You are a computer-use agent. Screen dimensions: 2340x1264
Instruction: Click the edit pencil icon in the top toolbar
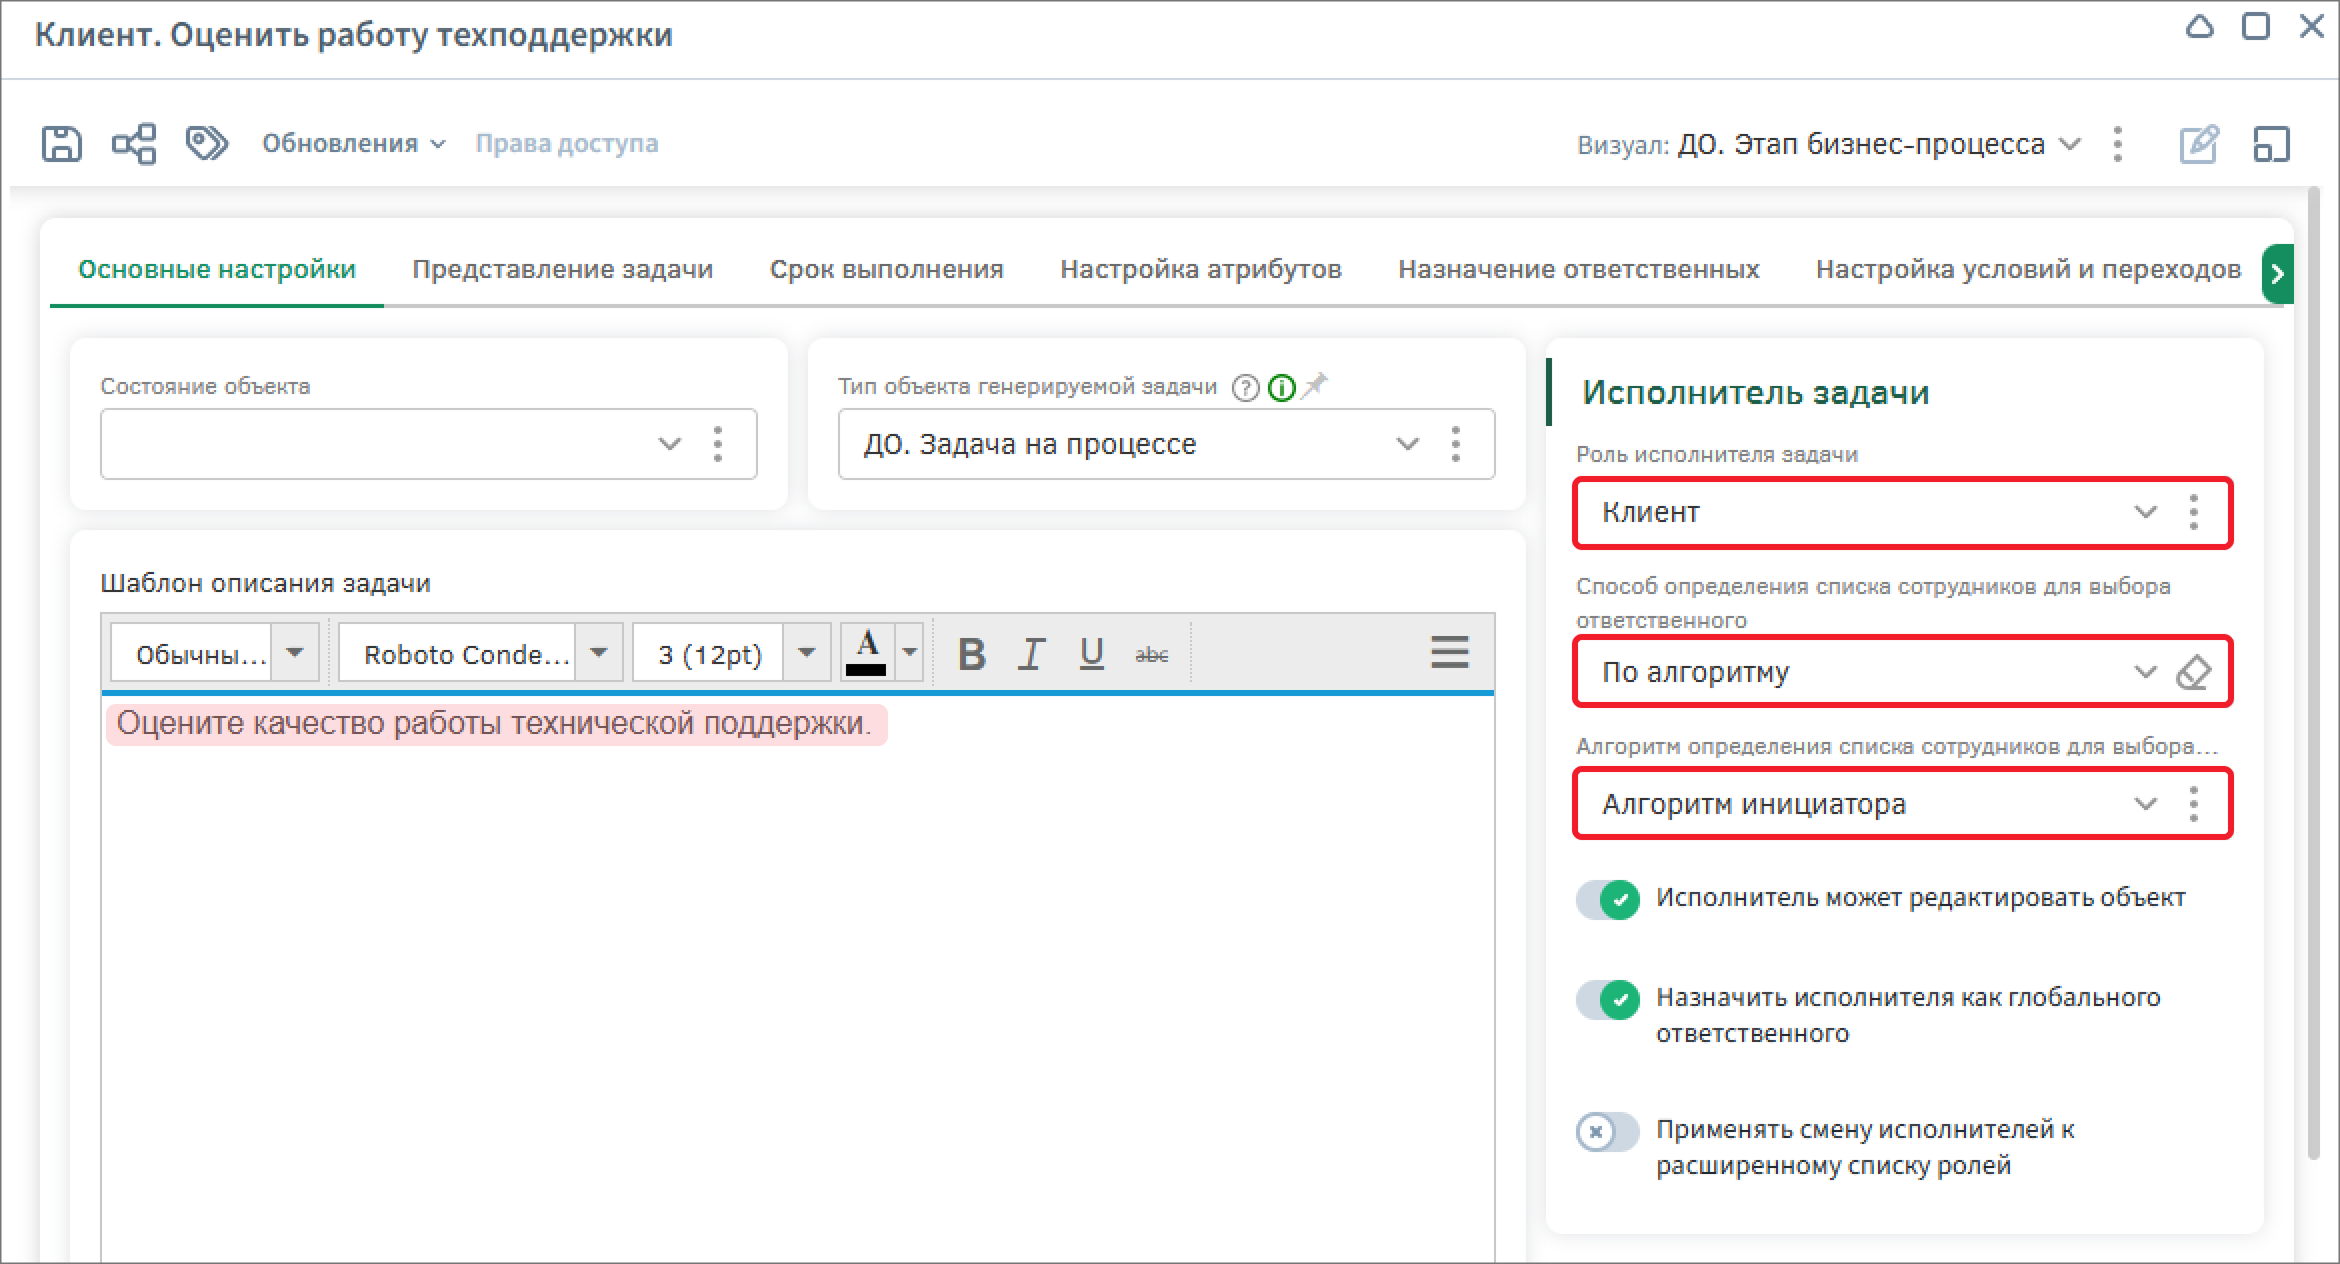click(2199, 144)
